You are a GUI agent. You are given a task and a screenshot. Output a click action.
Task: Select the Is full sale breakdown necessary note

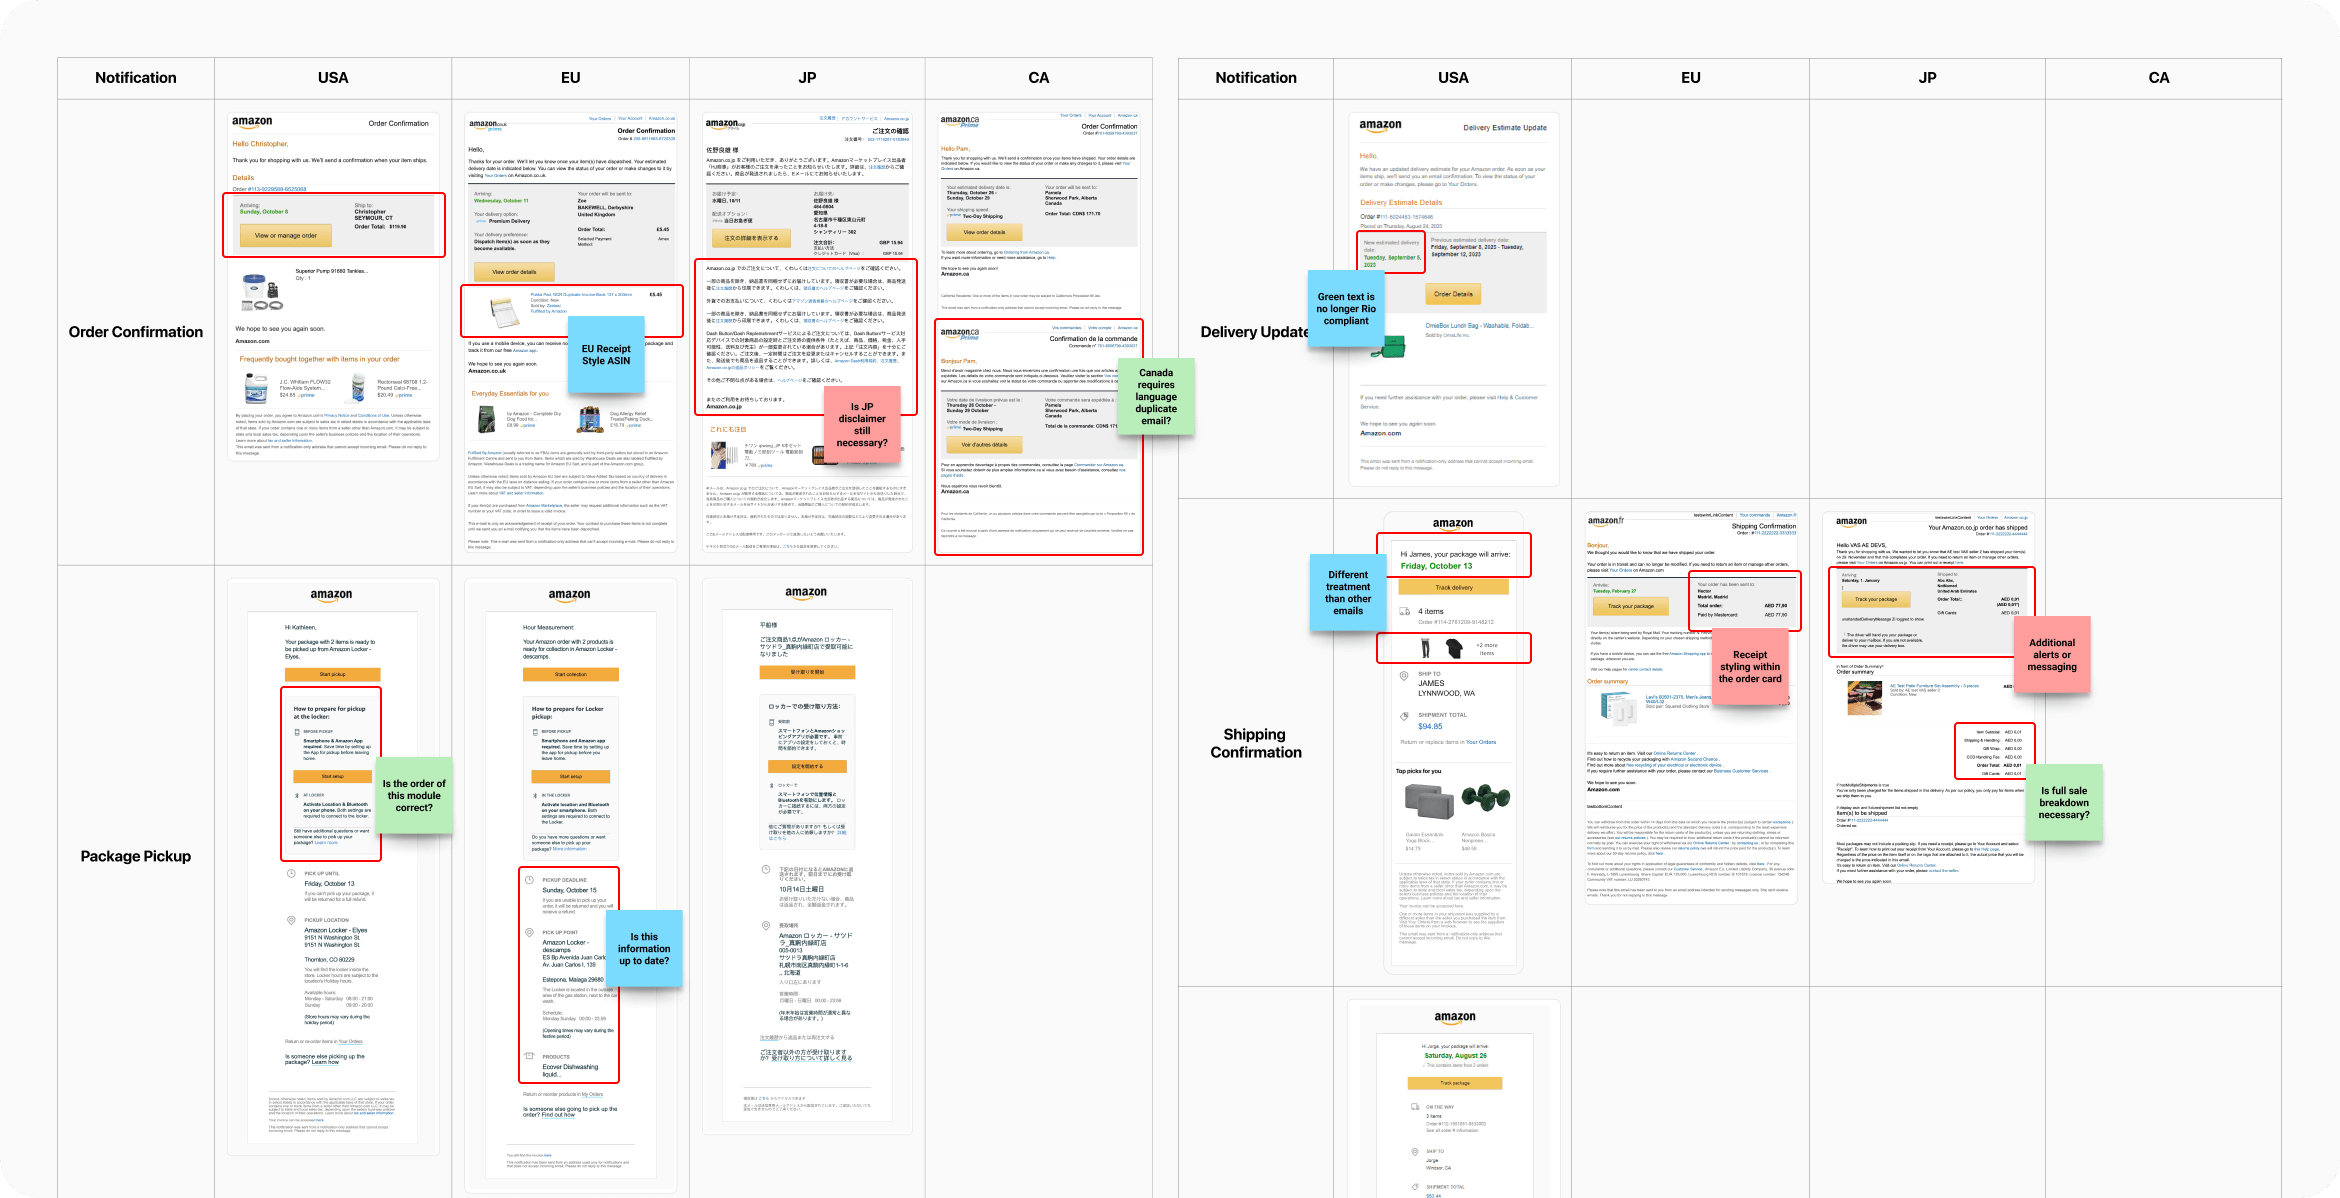coord(2064,803)
